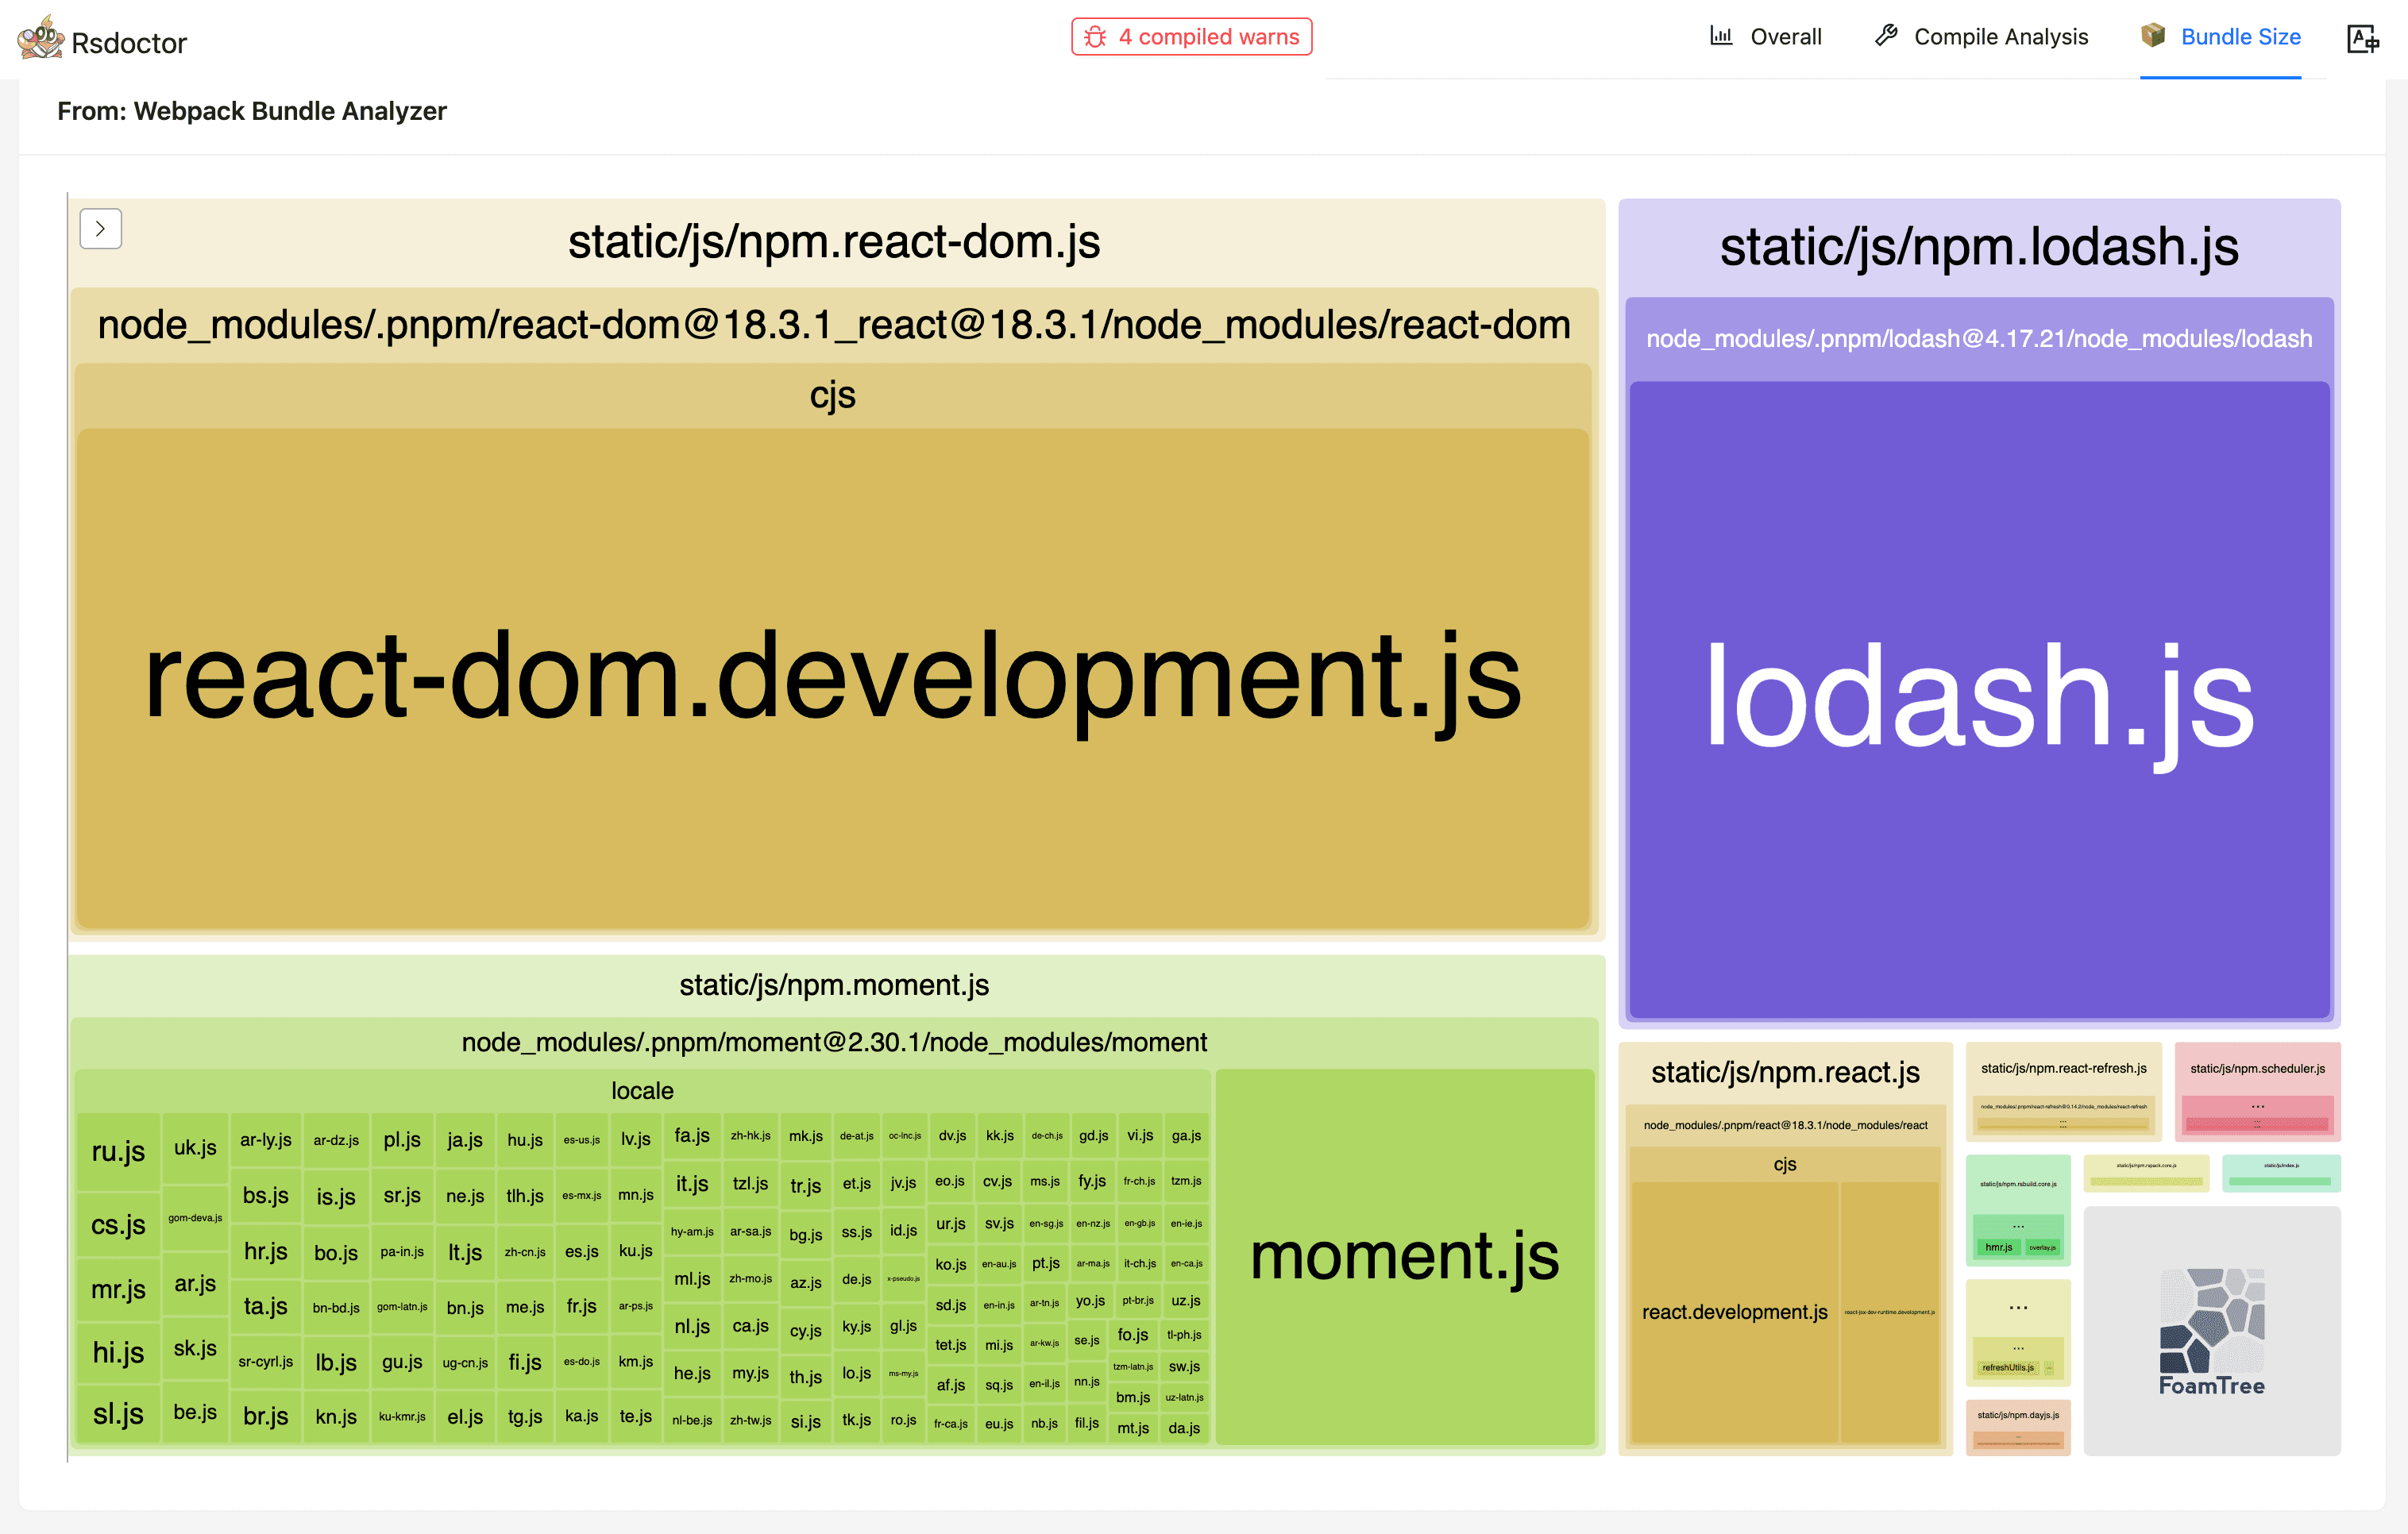2408x1534 pixels.
Task: Expand the sidebar with chevron button
Action: click(x=100, y=228)
